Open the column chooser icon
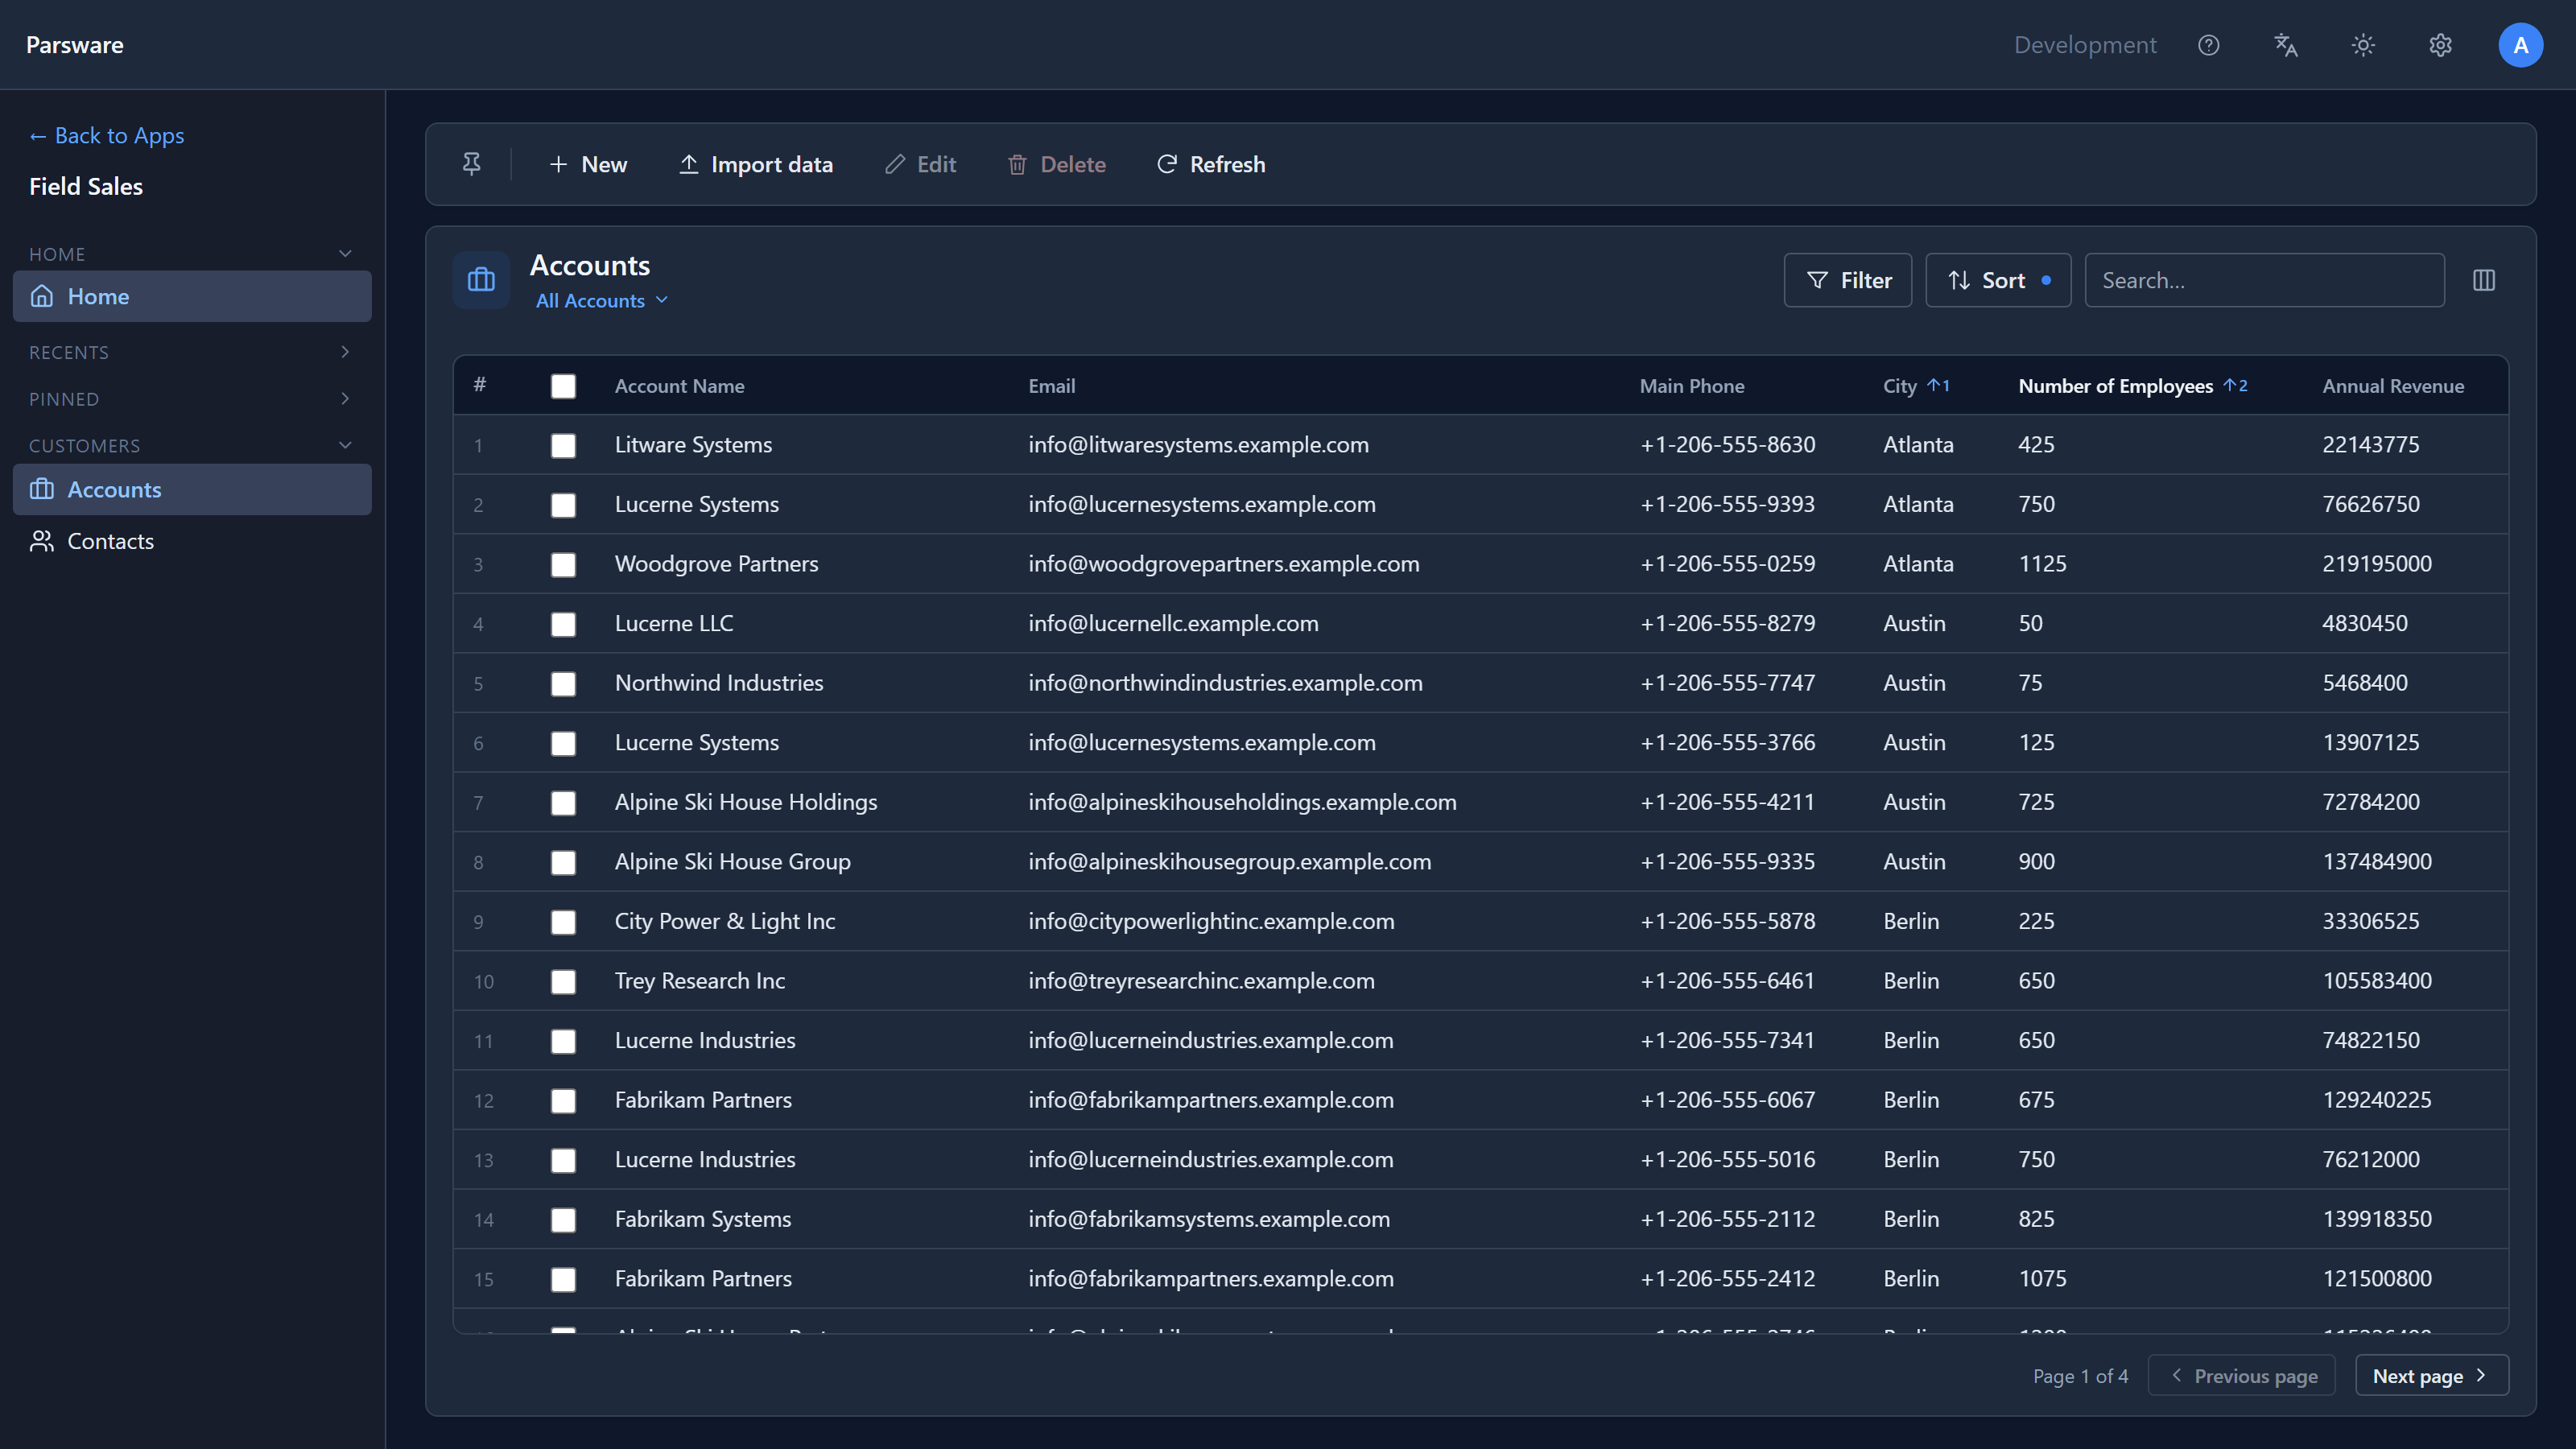2576x1449 pixels. (x=2483, y=280)
